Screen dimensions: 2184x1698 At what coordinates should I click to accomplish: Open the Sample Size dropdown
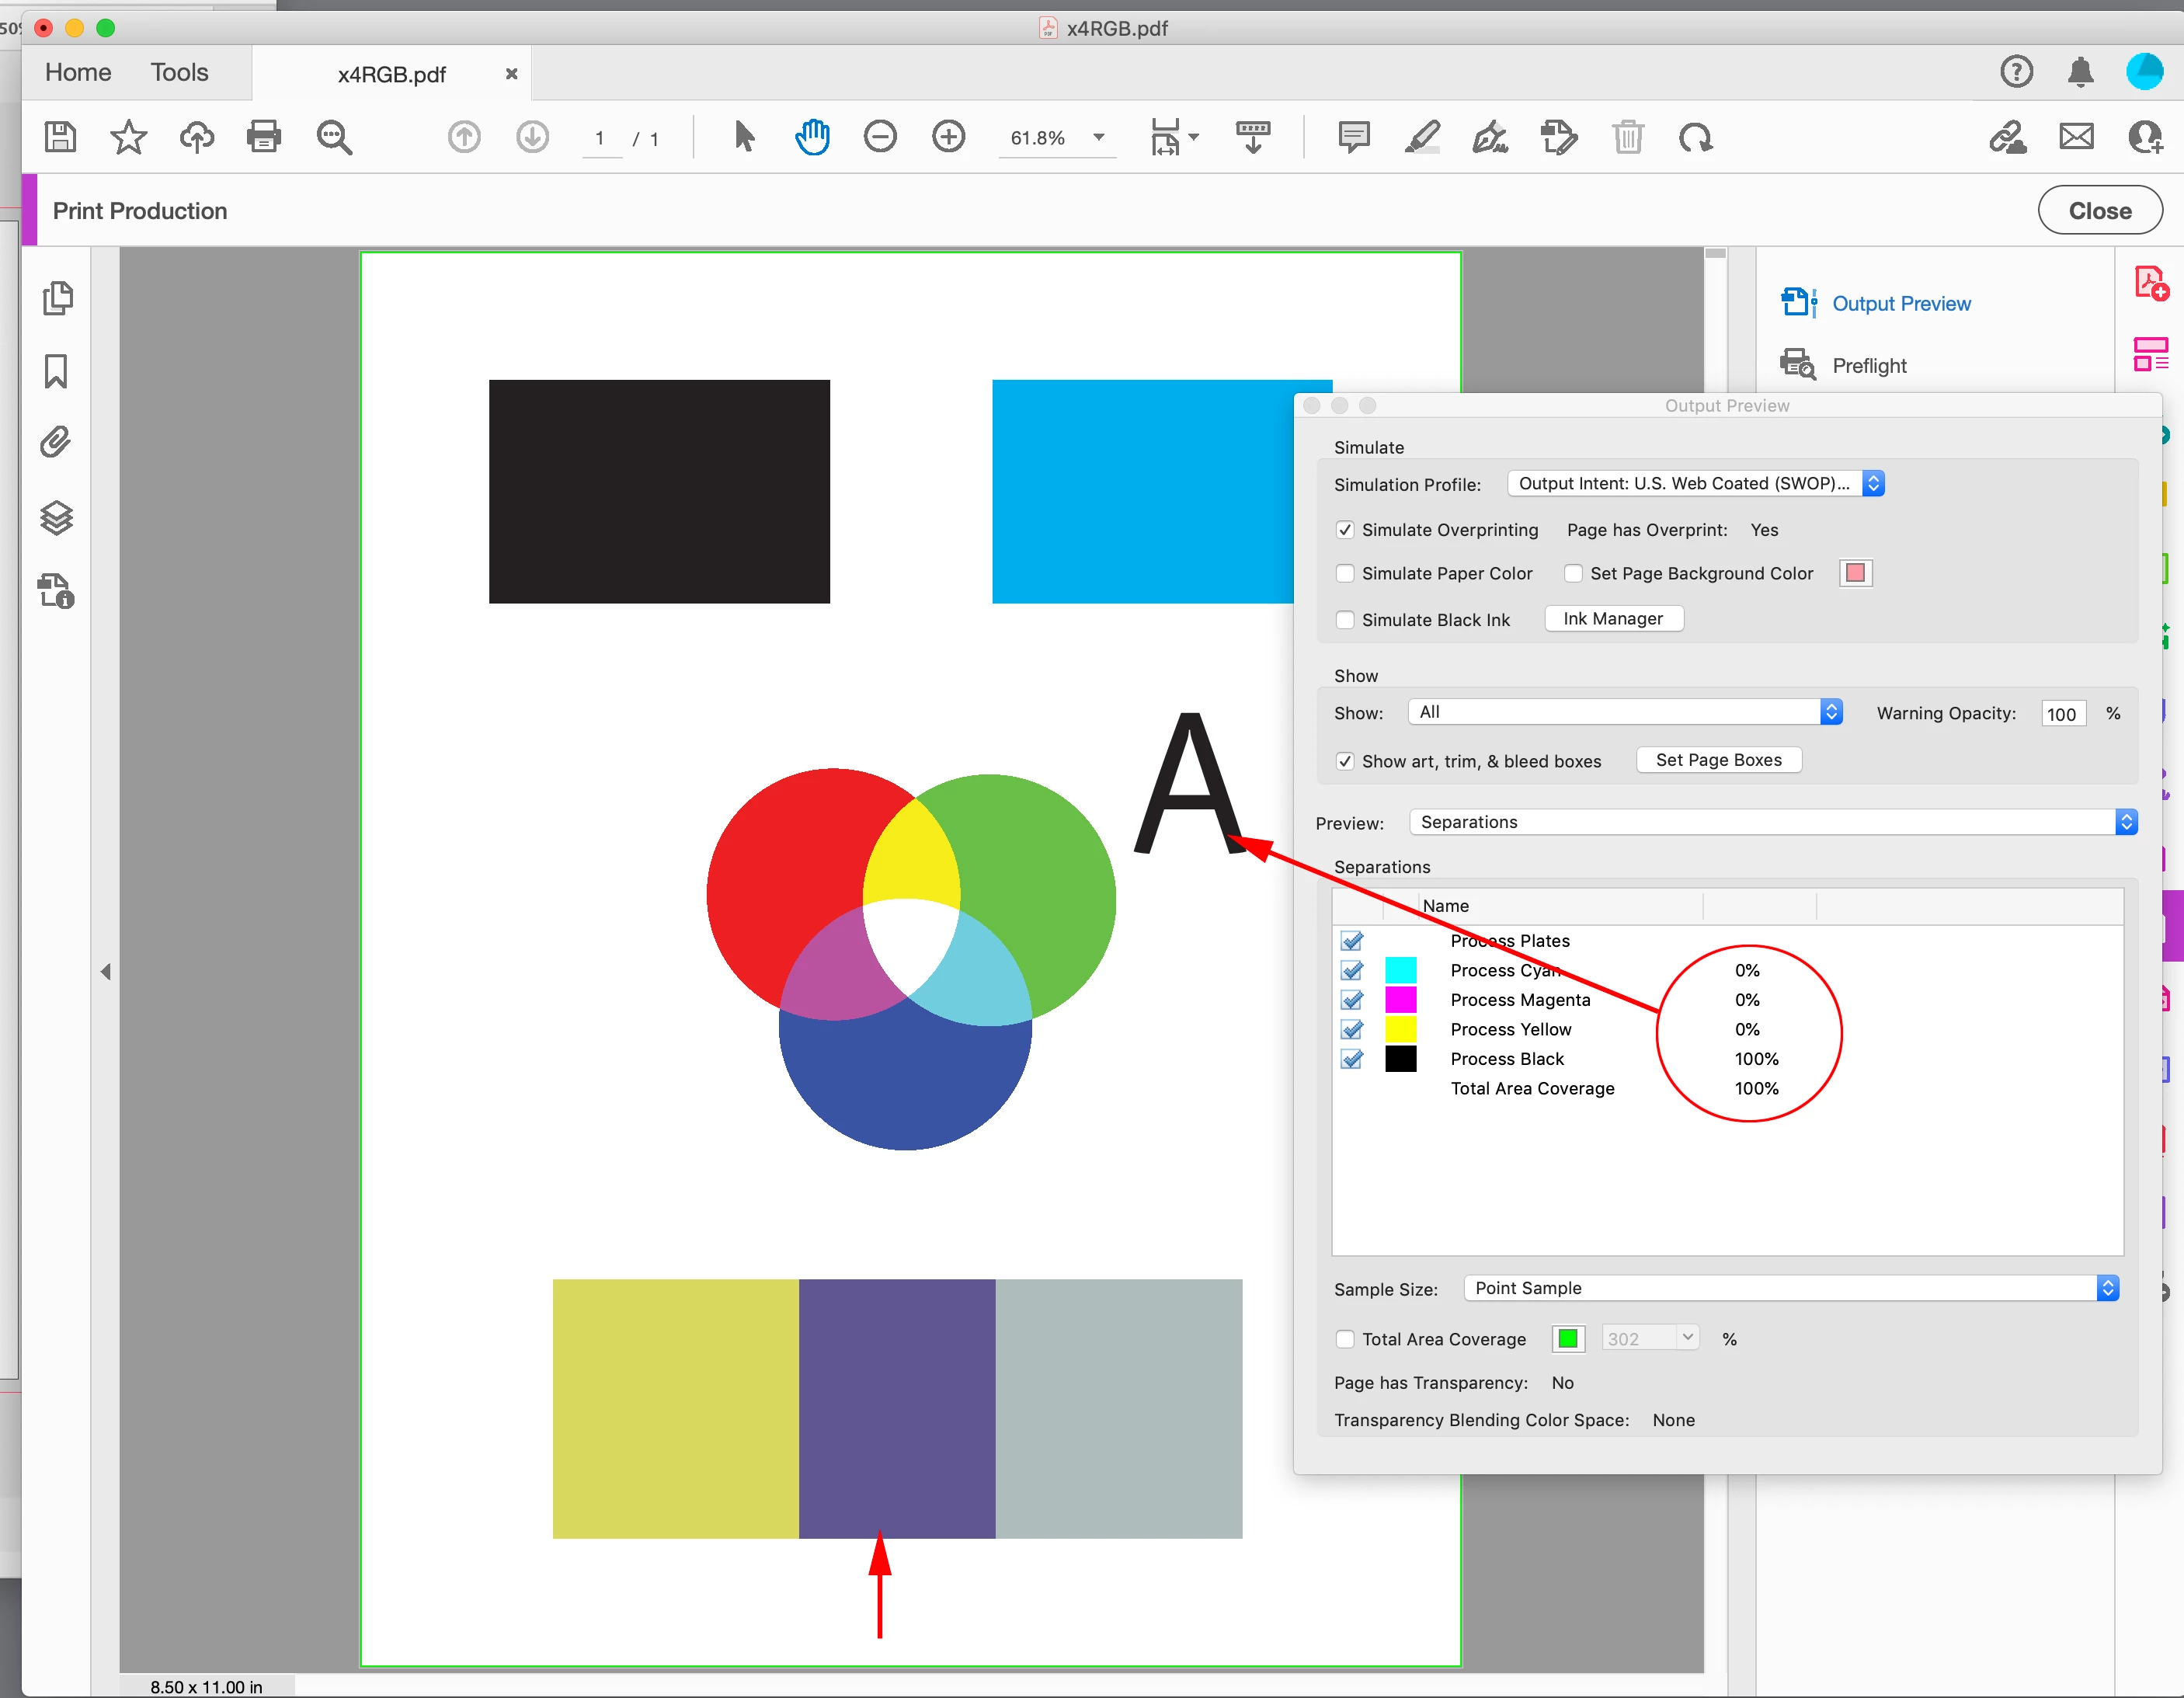1790,1288
